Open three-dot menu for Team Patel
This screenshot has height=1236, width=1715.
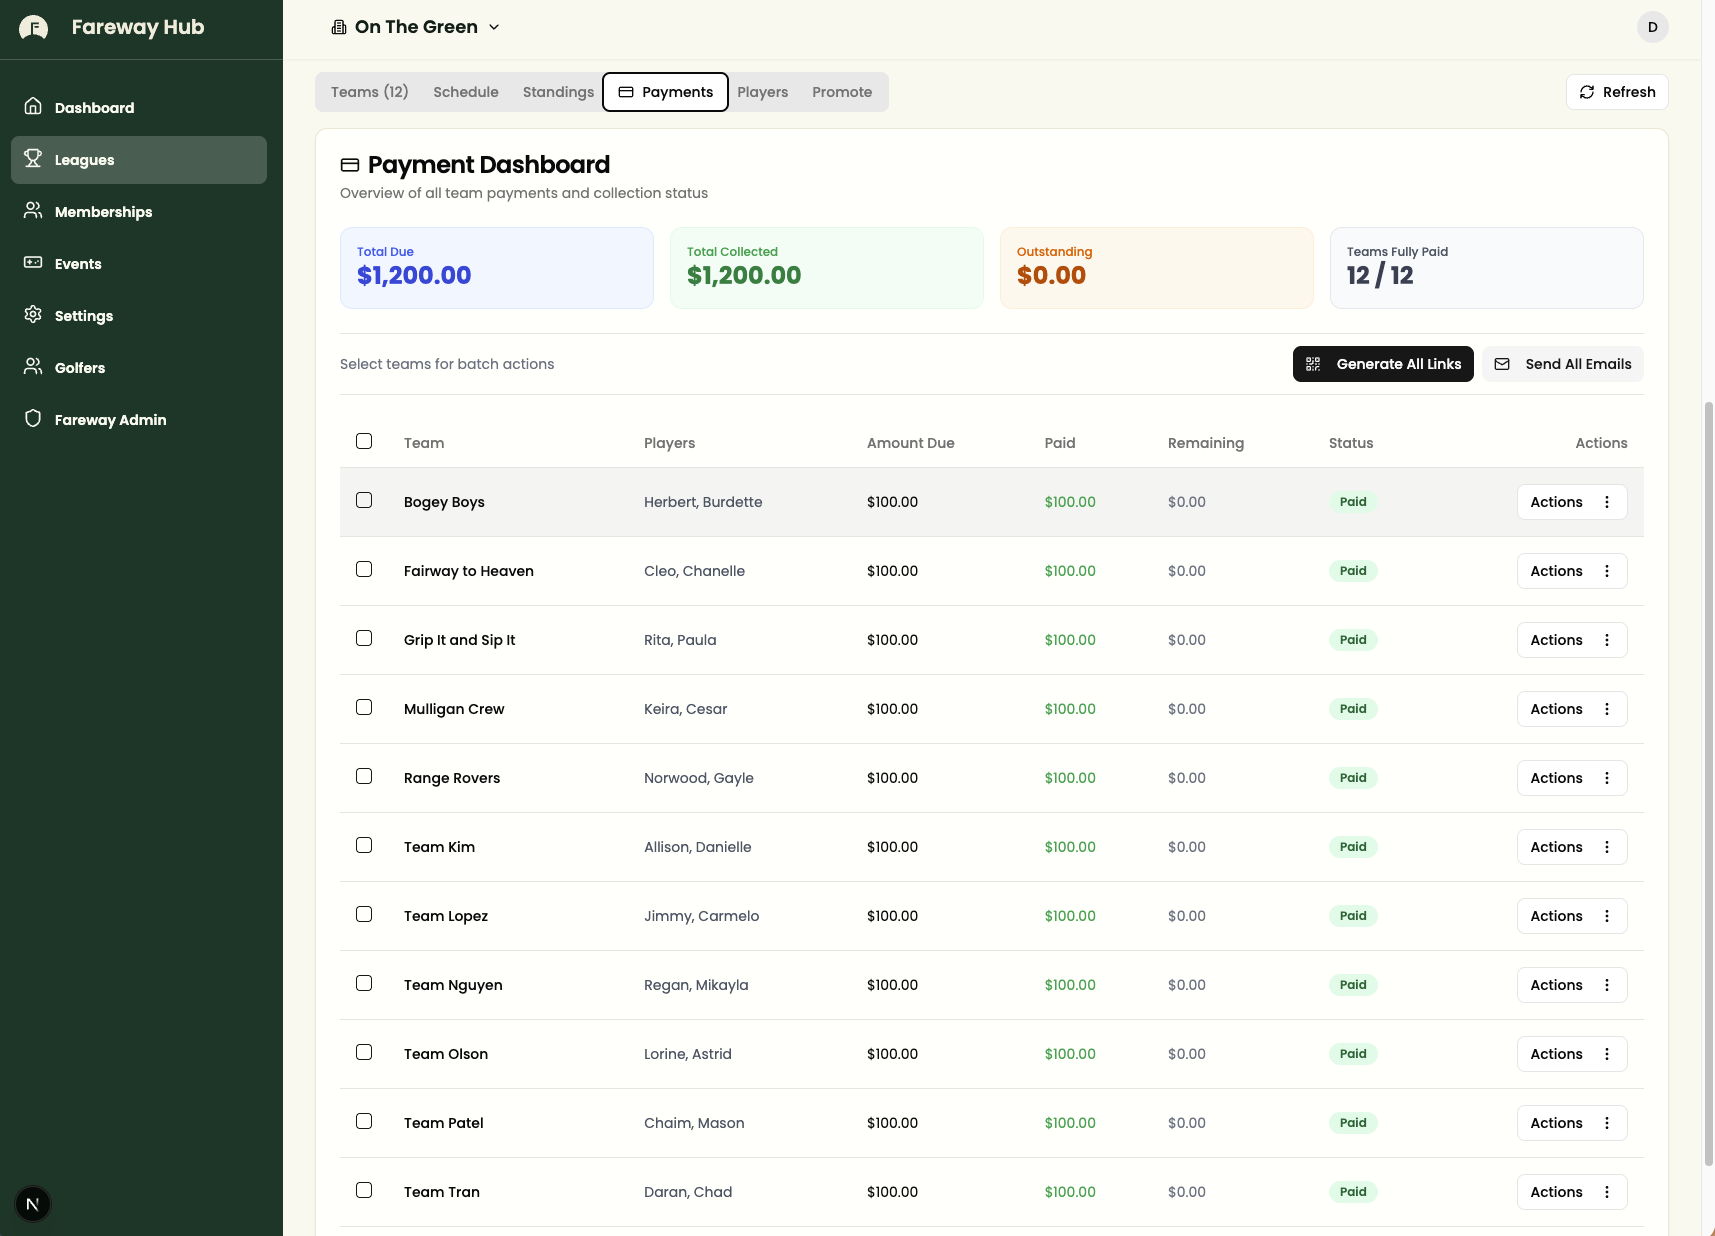(x=1607, y=1123)
